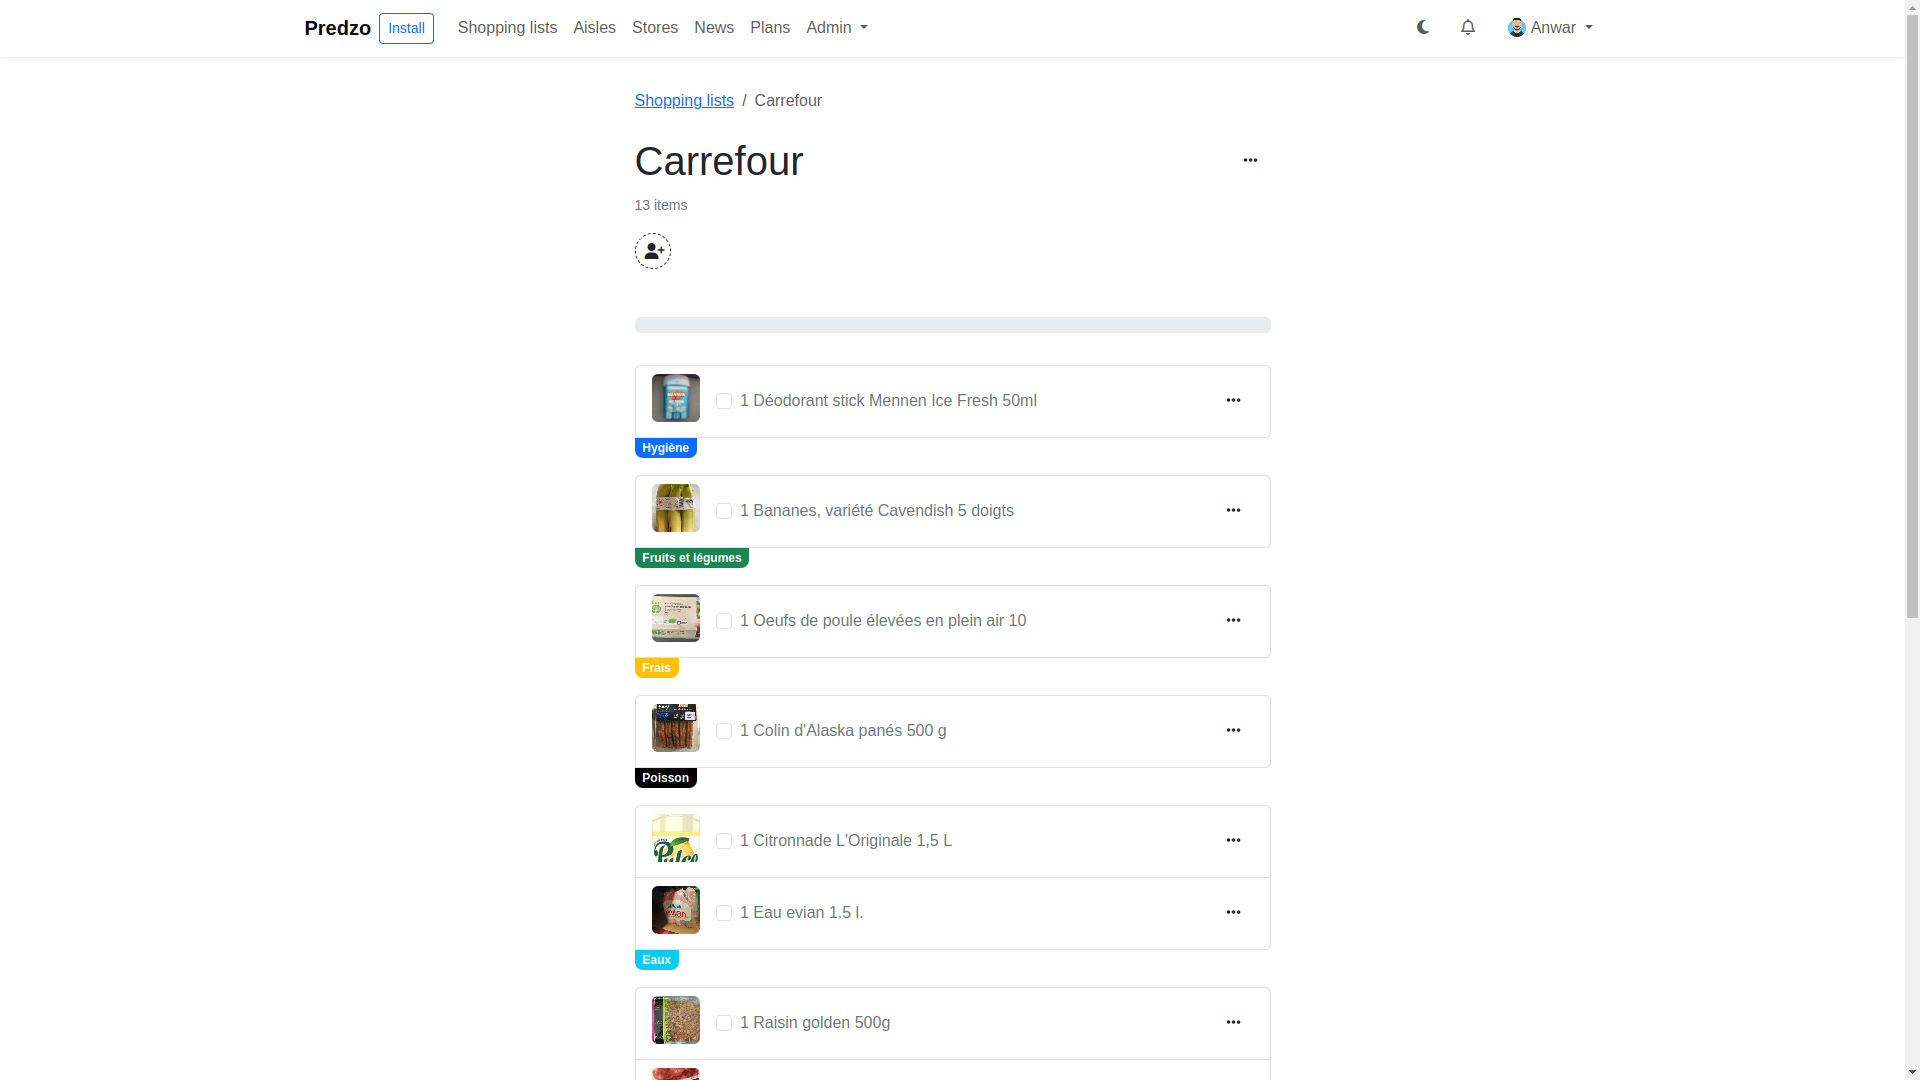Open the options menu for Raisin golden 500g
Screen dimensions: 1920x1080
(1233, 1022)
